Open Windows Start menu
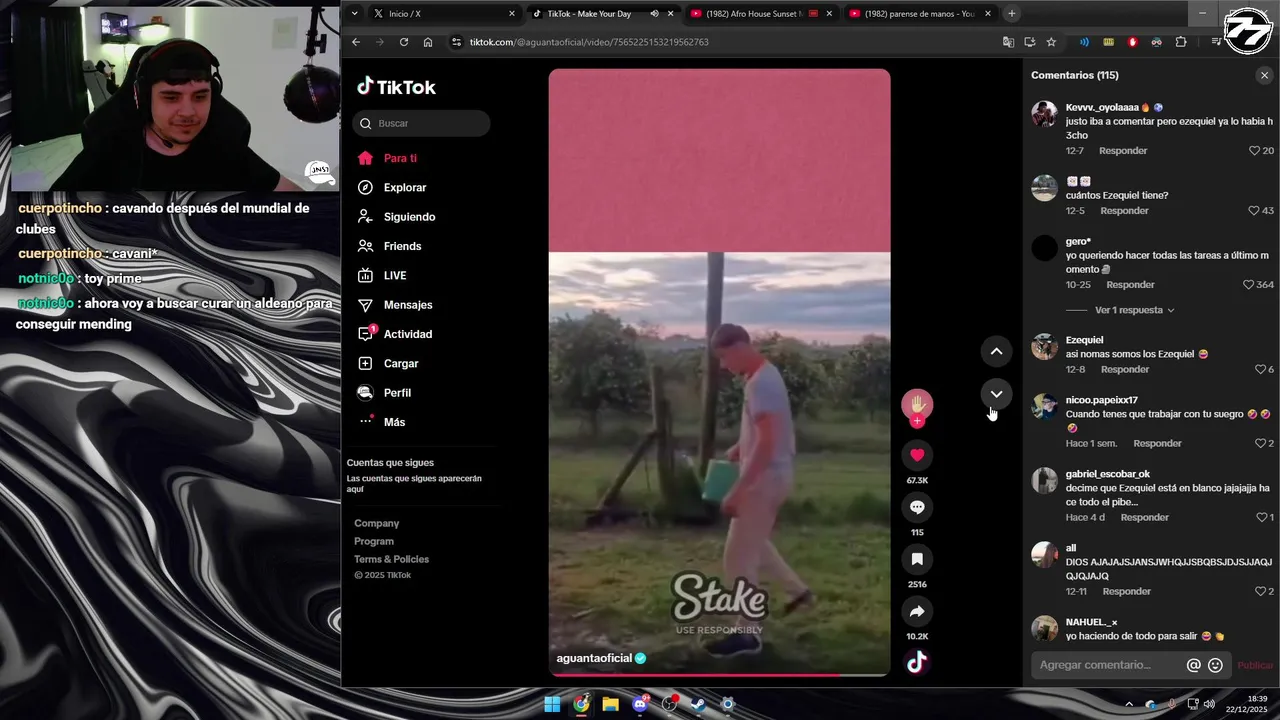 [552, 704]
